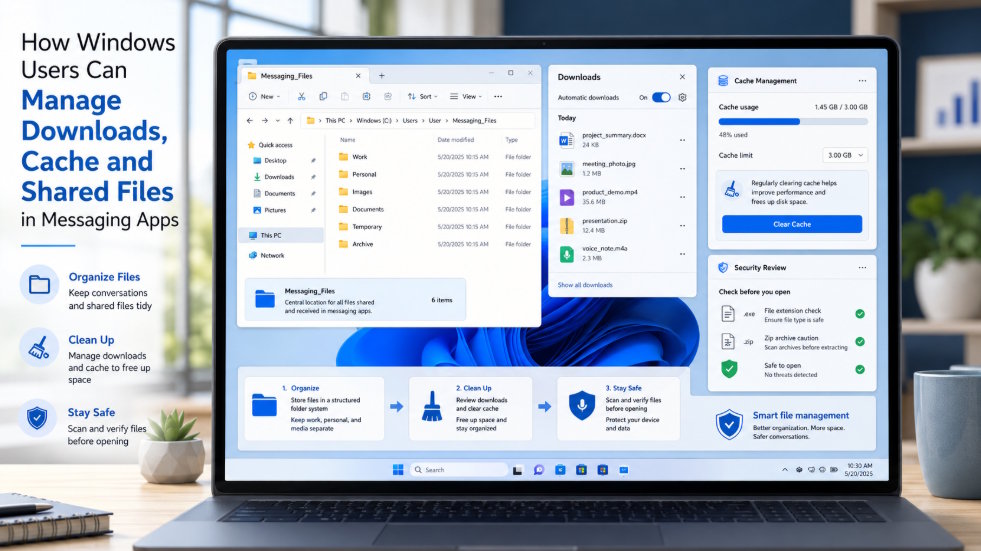Click the Name column header
Image resolution: width=981 pixels, height=551 pixels.
point(347,140)
